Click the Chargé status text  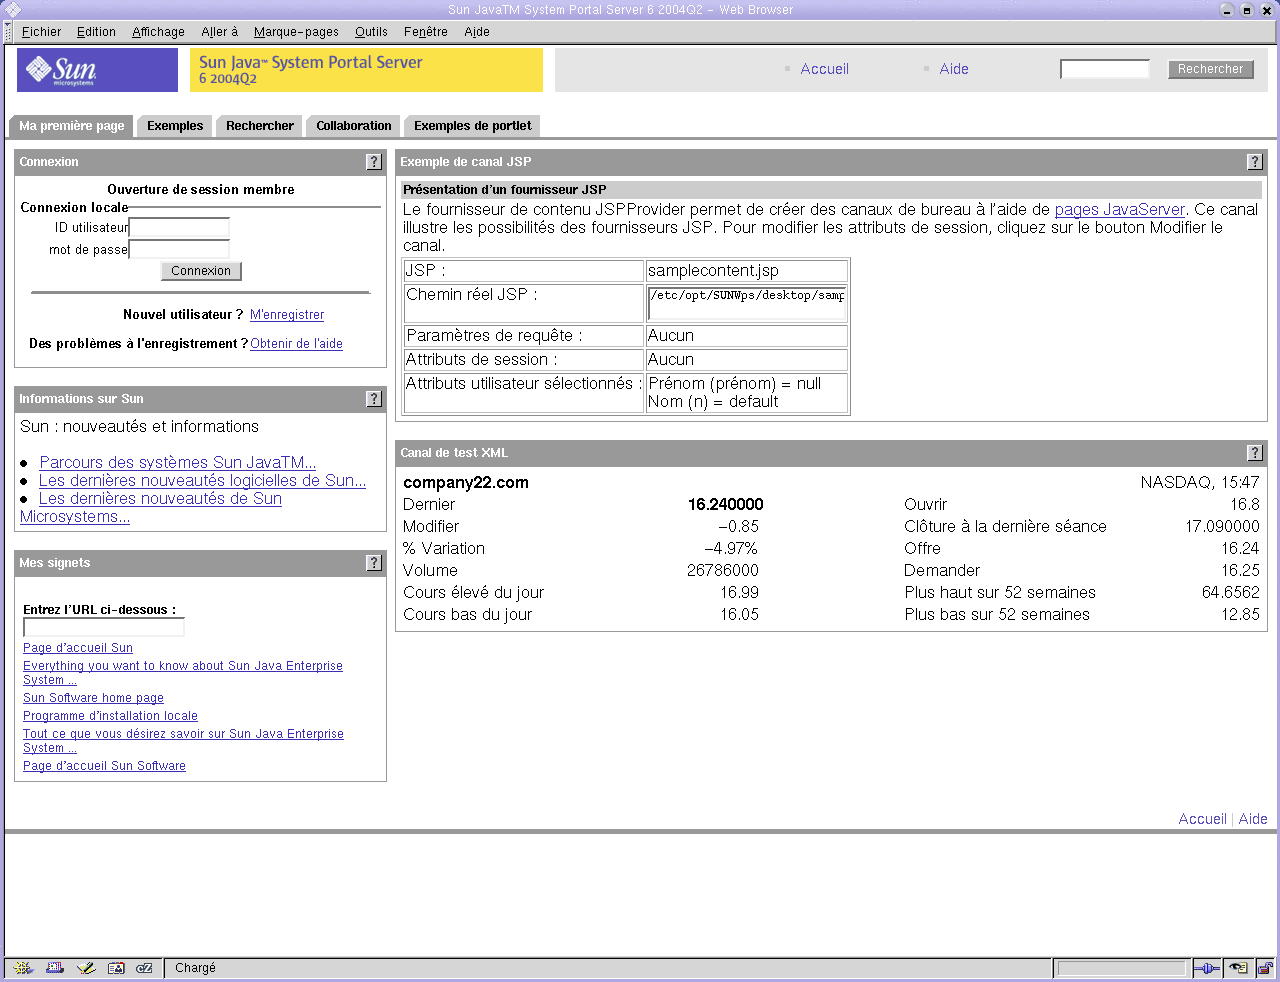(195, 968)
